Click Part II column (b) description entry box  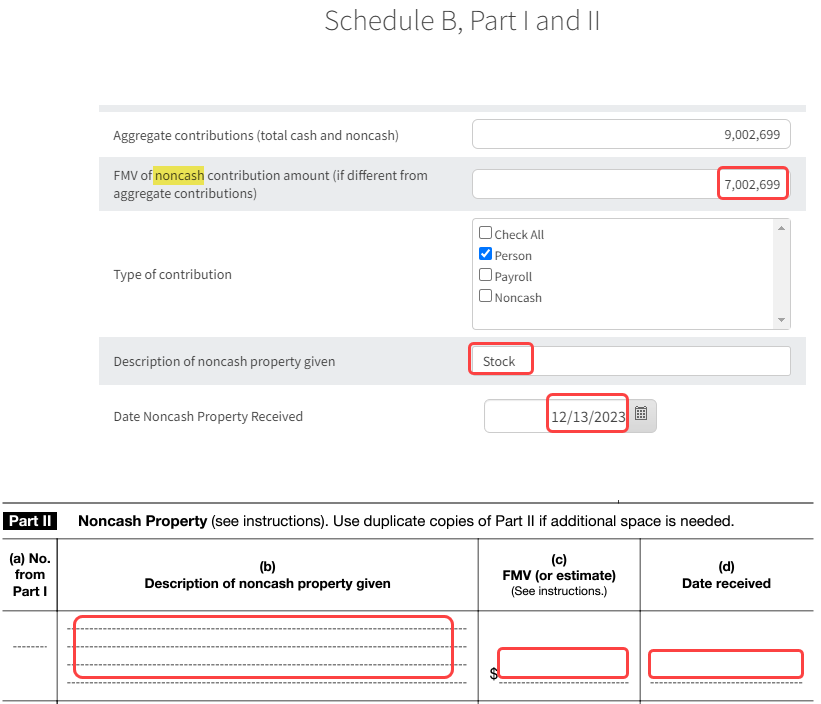[x=264, y=647]
